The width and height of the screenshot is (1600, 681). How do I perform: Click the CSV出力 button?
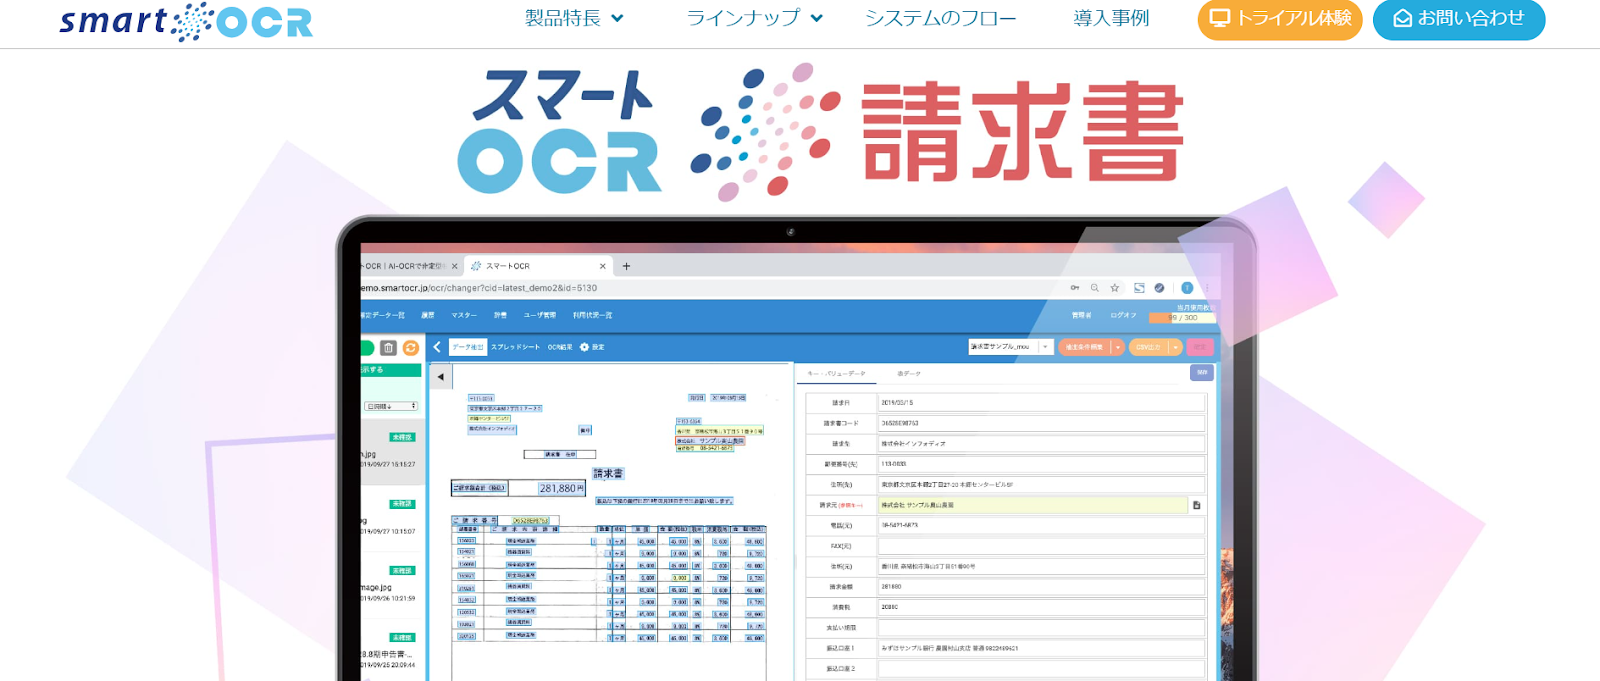point(1148,347)
